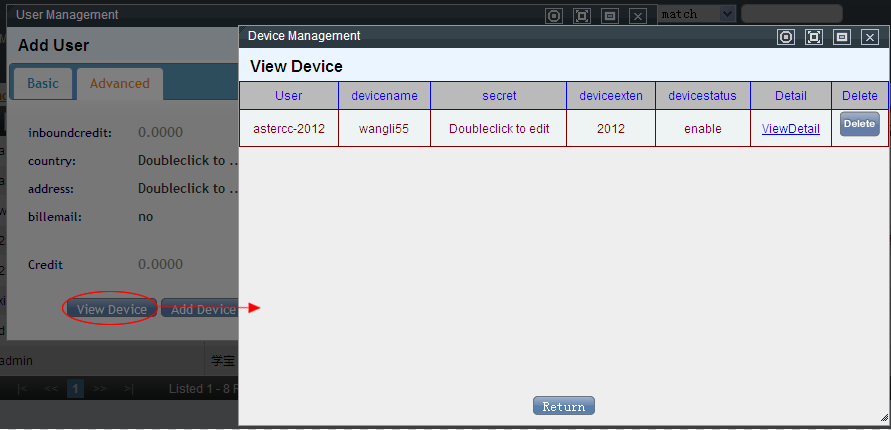The width and height of the screenshot is (891, 430).
Task: Delete the astercc-2012 device row
Action: point(859,124)
